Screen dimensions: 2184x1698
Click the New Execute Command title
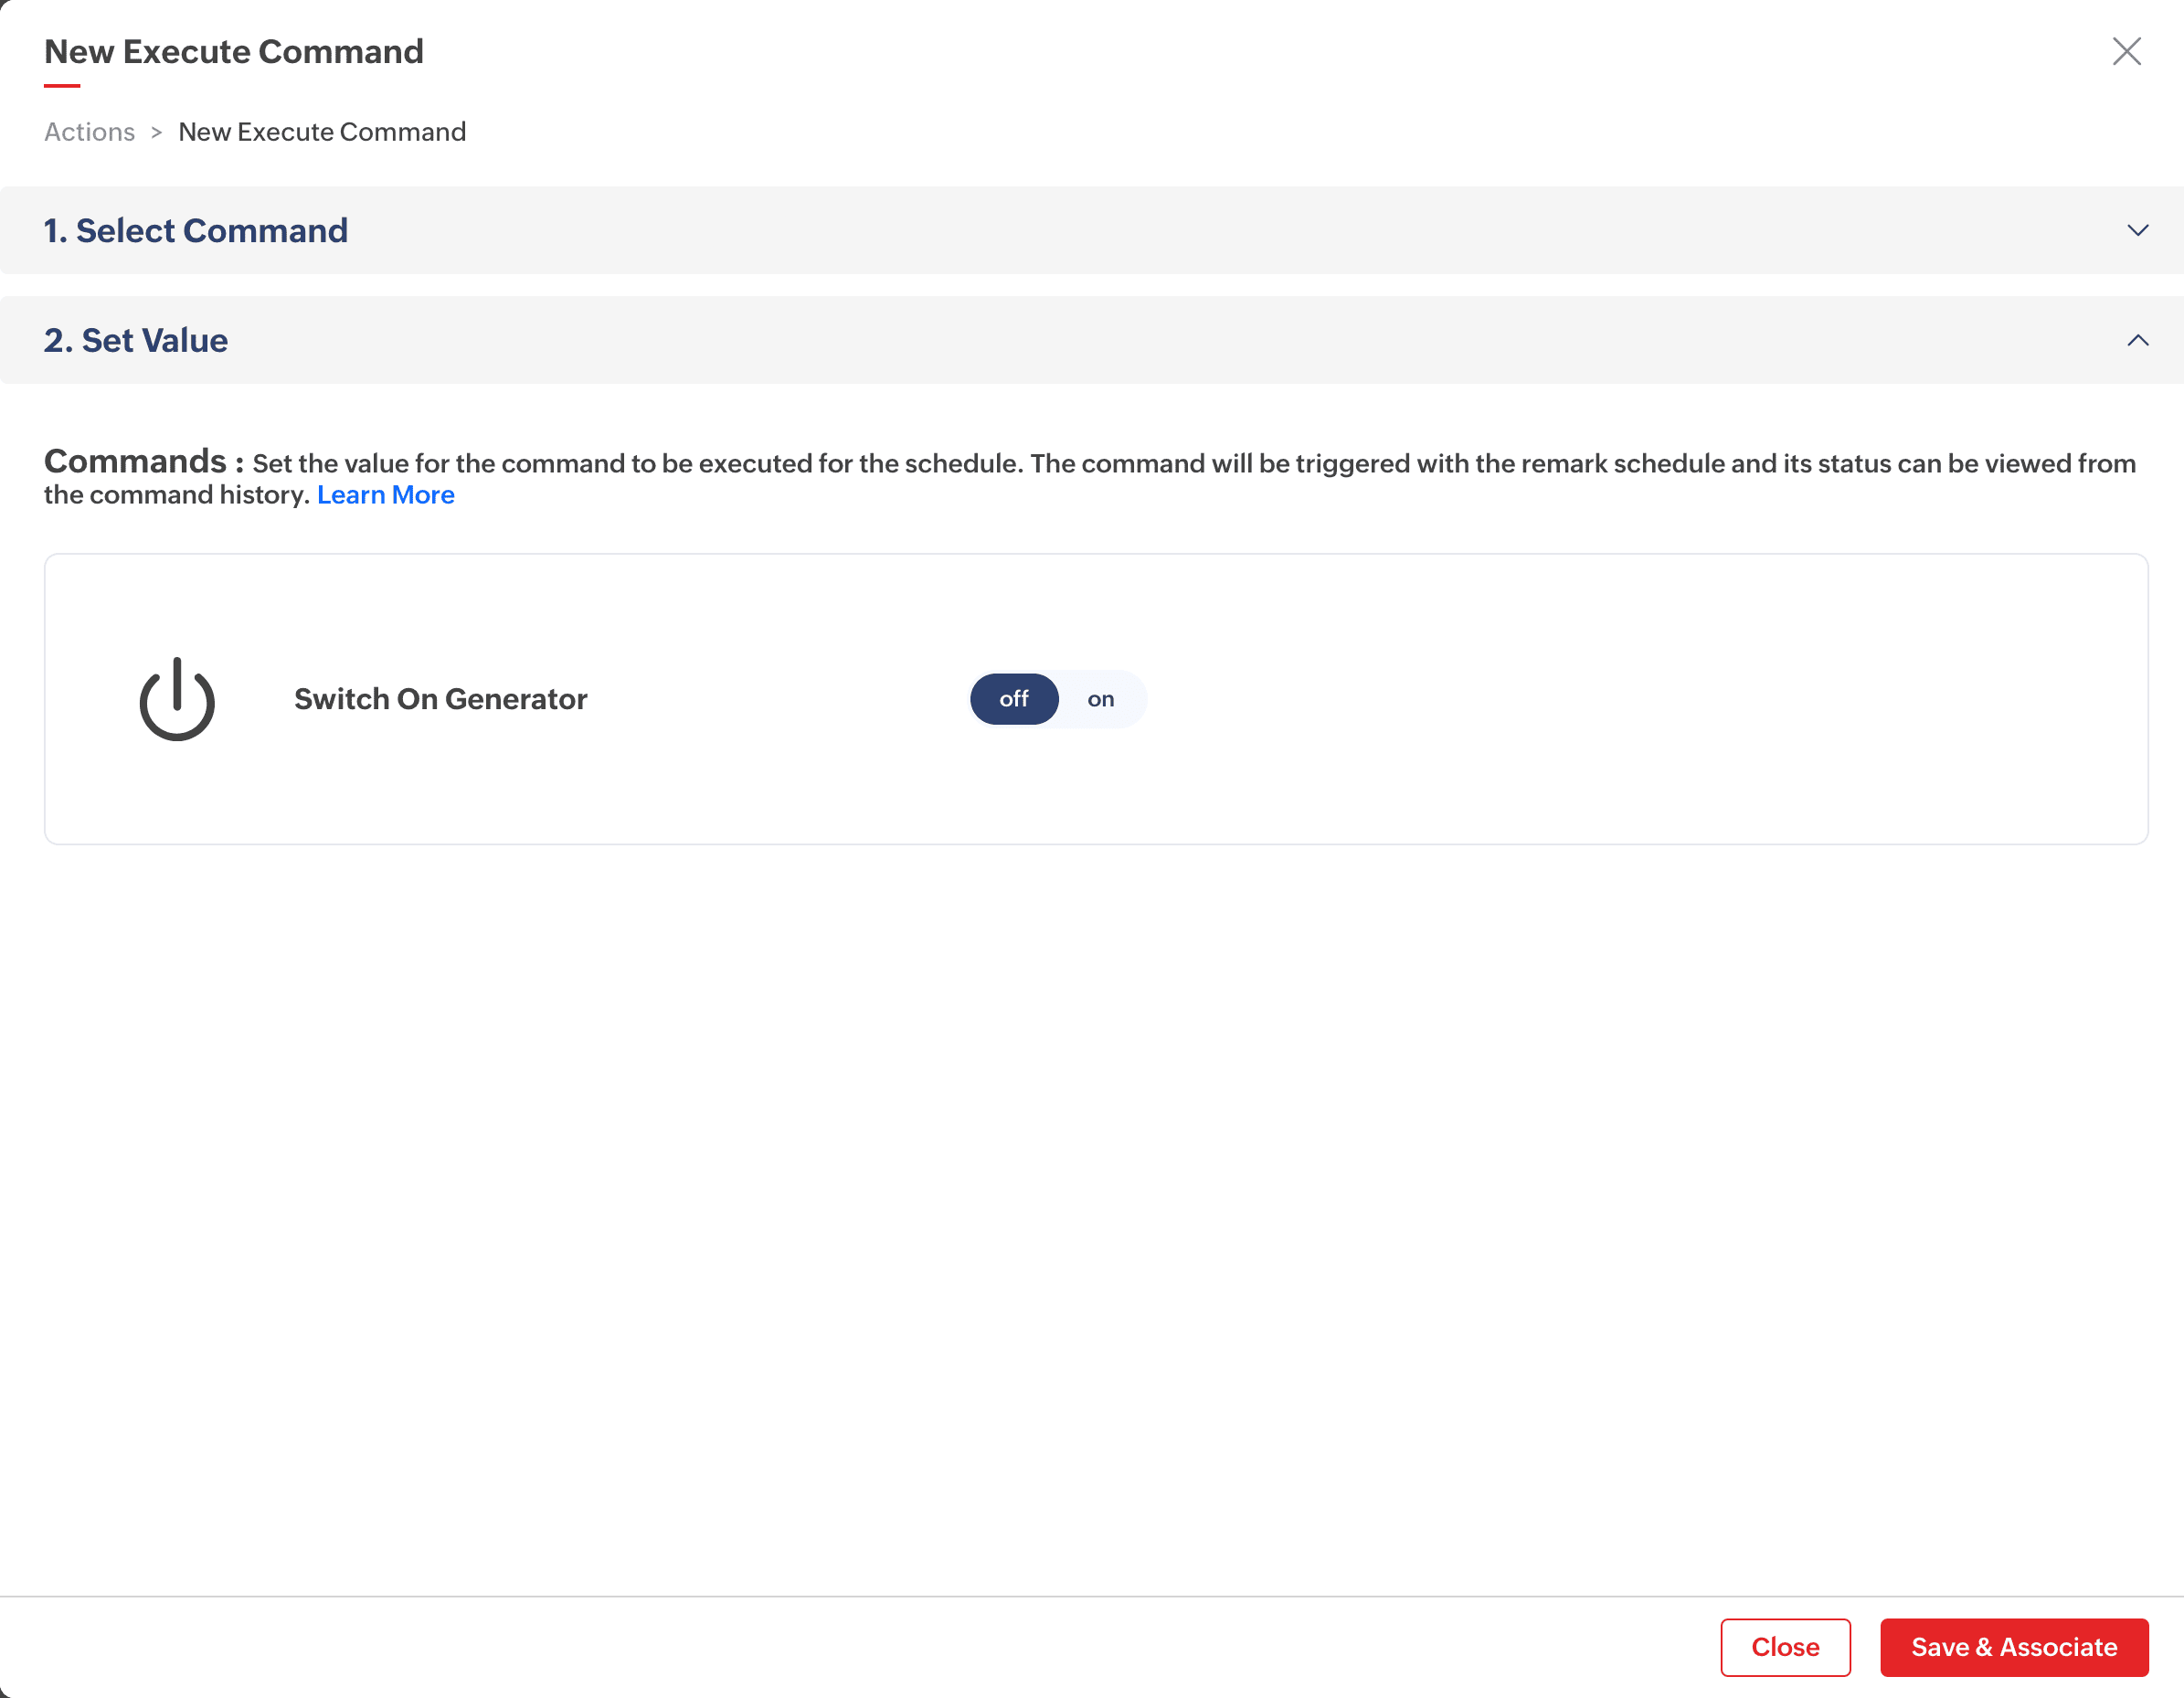coord(234,52)
